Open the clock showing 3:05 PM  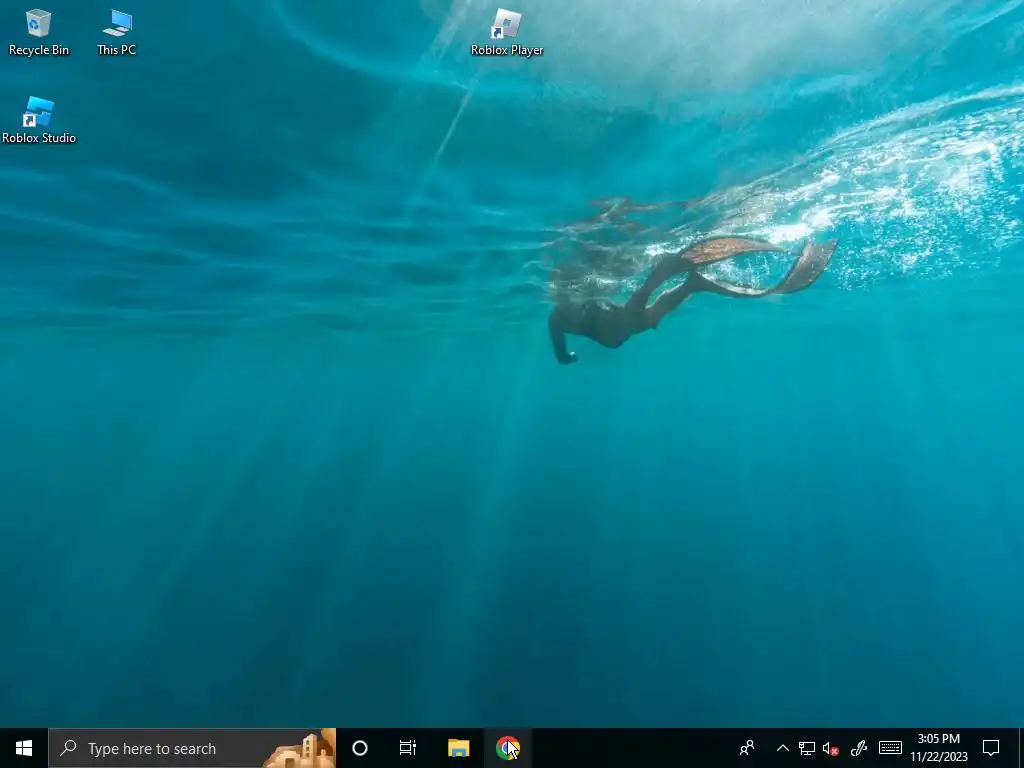coord(938,748)
